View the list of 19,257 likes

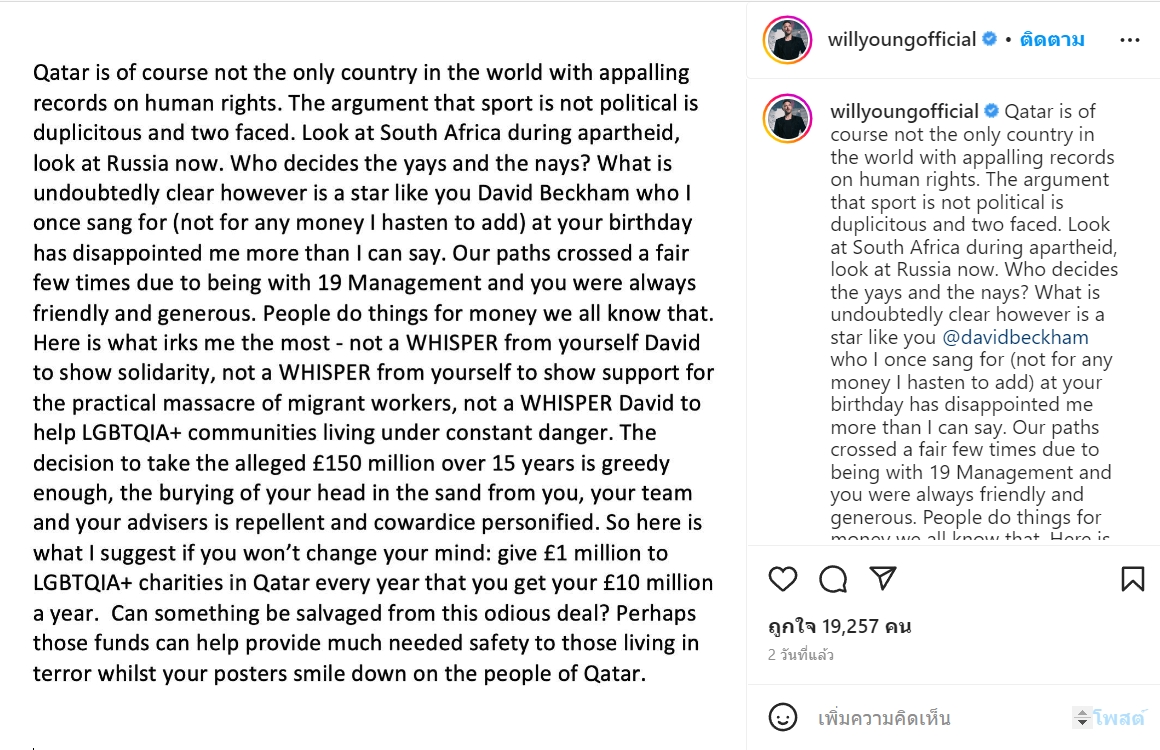tap(840, 627)
